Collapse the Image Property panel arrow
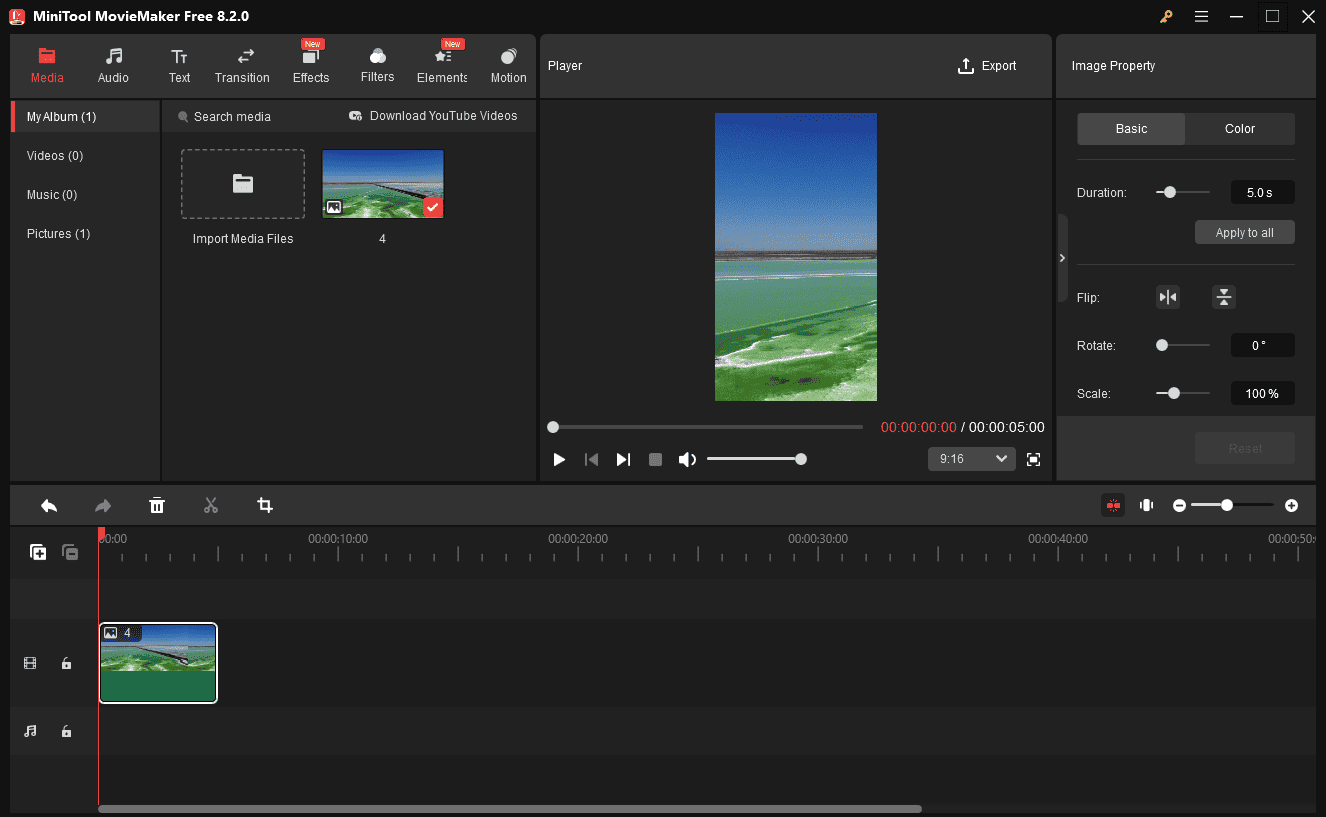The width and height of the screenshot is (1326, 817). [x=1062, y=258]
